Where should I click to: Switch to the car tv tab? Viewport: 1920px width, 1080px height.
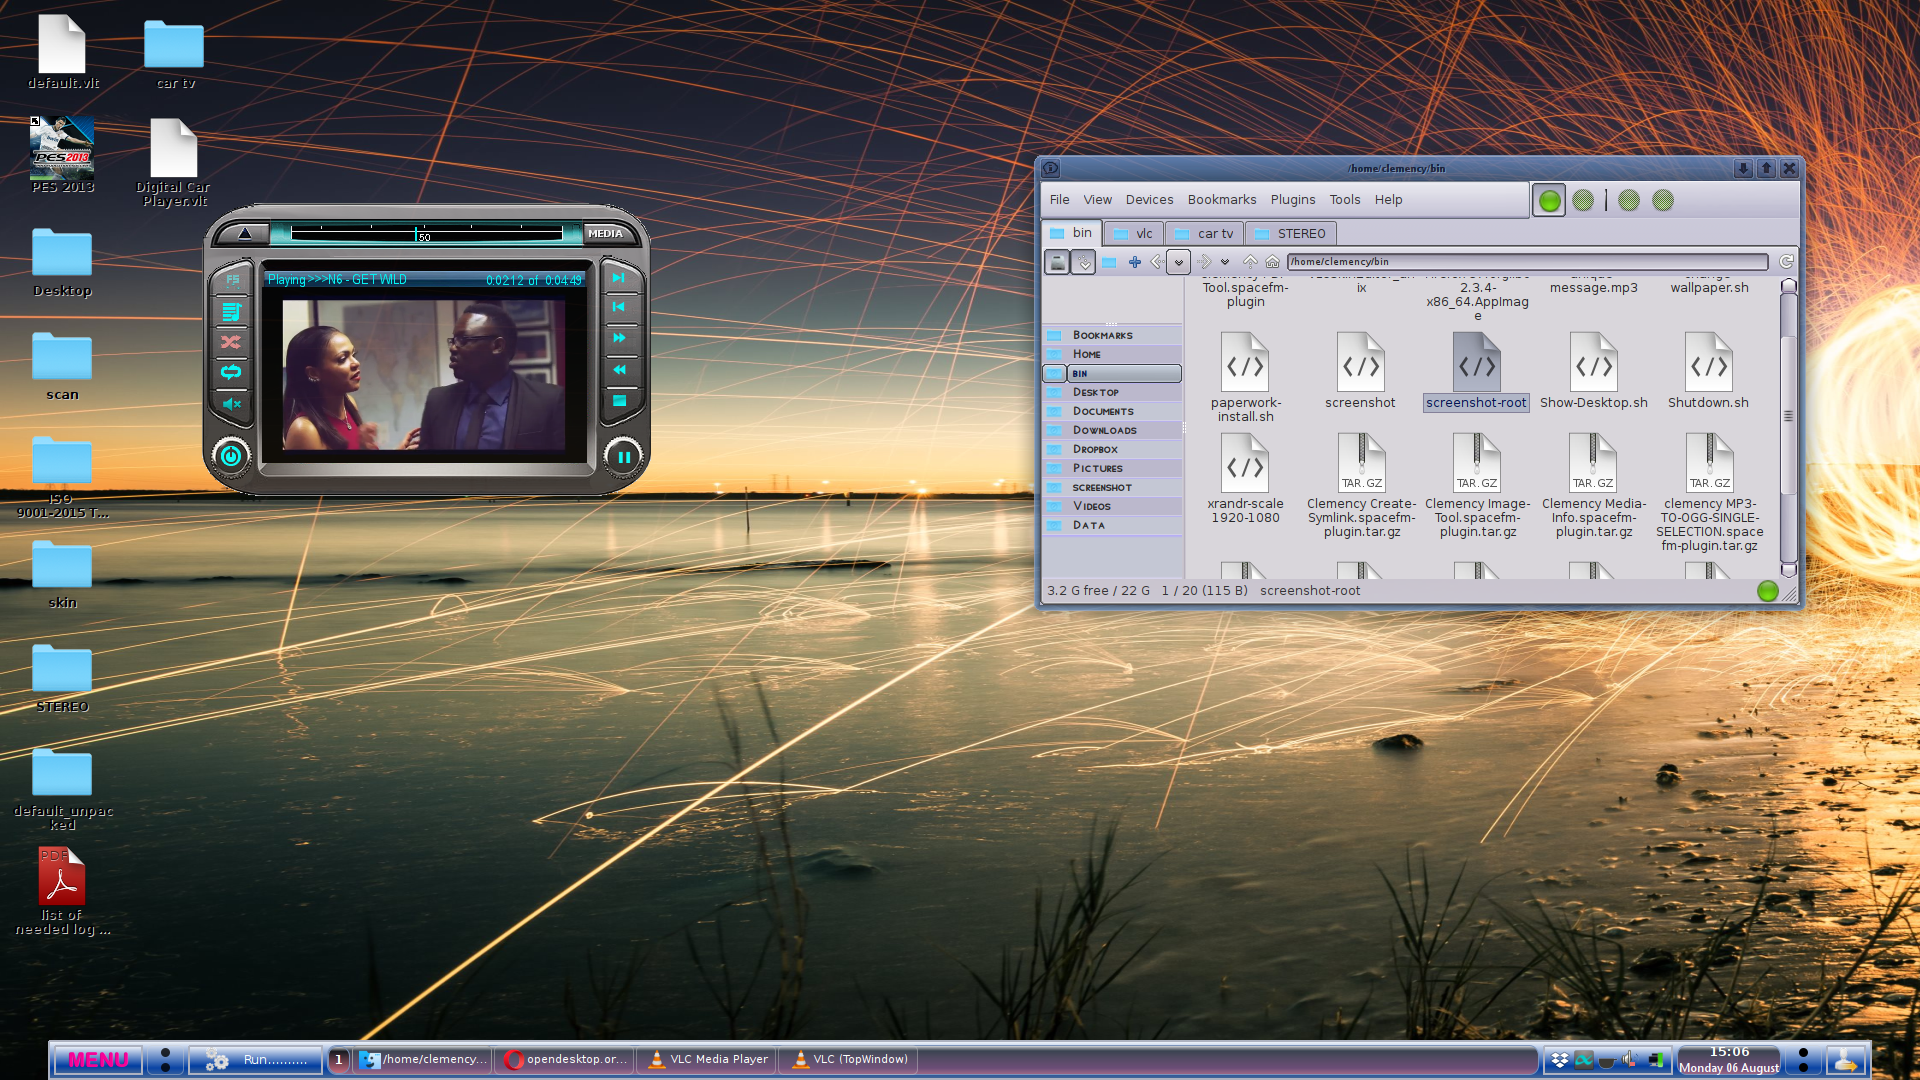coord(1204,234)
